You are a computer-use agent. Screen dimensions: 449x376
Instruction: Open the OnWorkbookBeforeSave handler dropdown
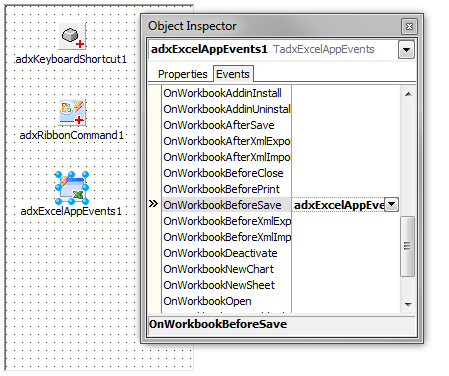click(391, 204)
